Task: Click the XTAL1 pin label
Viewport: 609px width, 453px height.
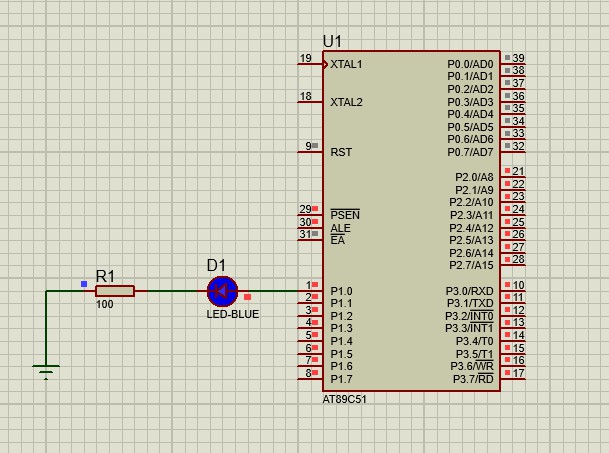Action: [346, 64]
